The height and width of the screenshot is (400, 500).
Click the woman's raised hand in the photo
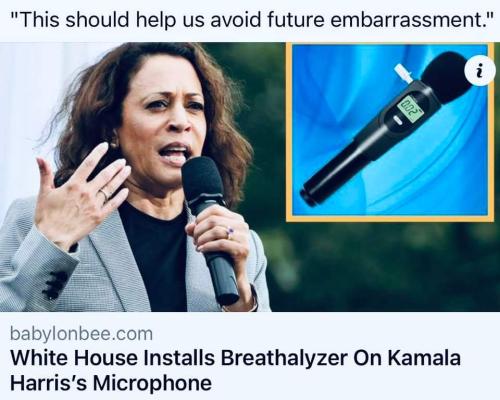[80, 195]
